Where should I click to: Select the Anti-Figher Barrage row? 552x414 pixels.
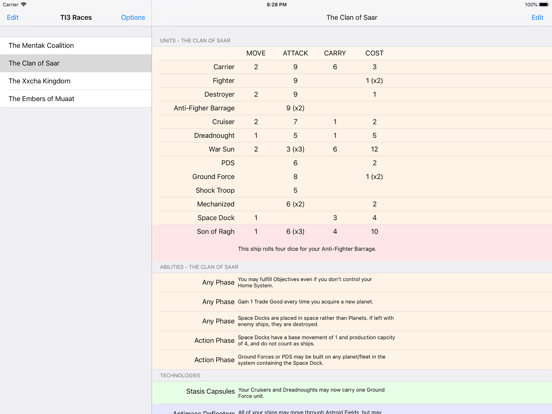[352, 108]
